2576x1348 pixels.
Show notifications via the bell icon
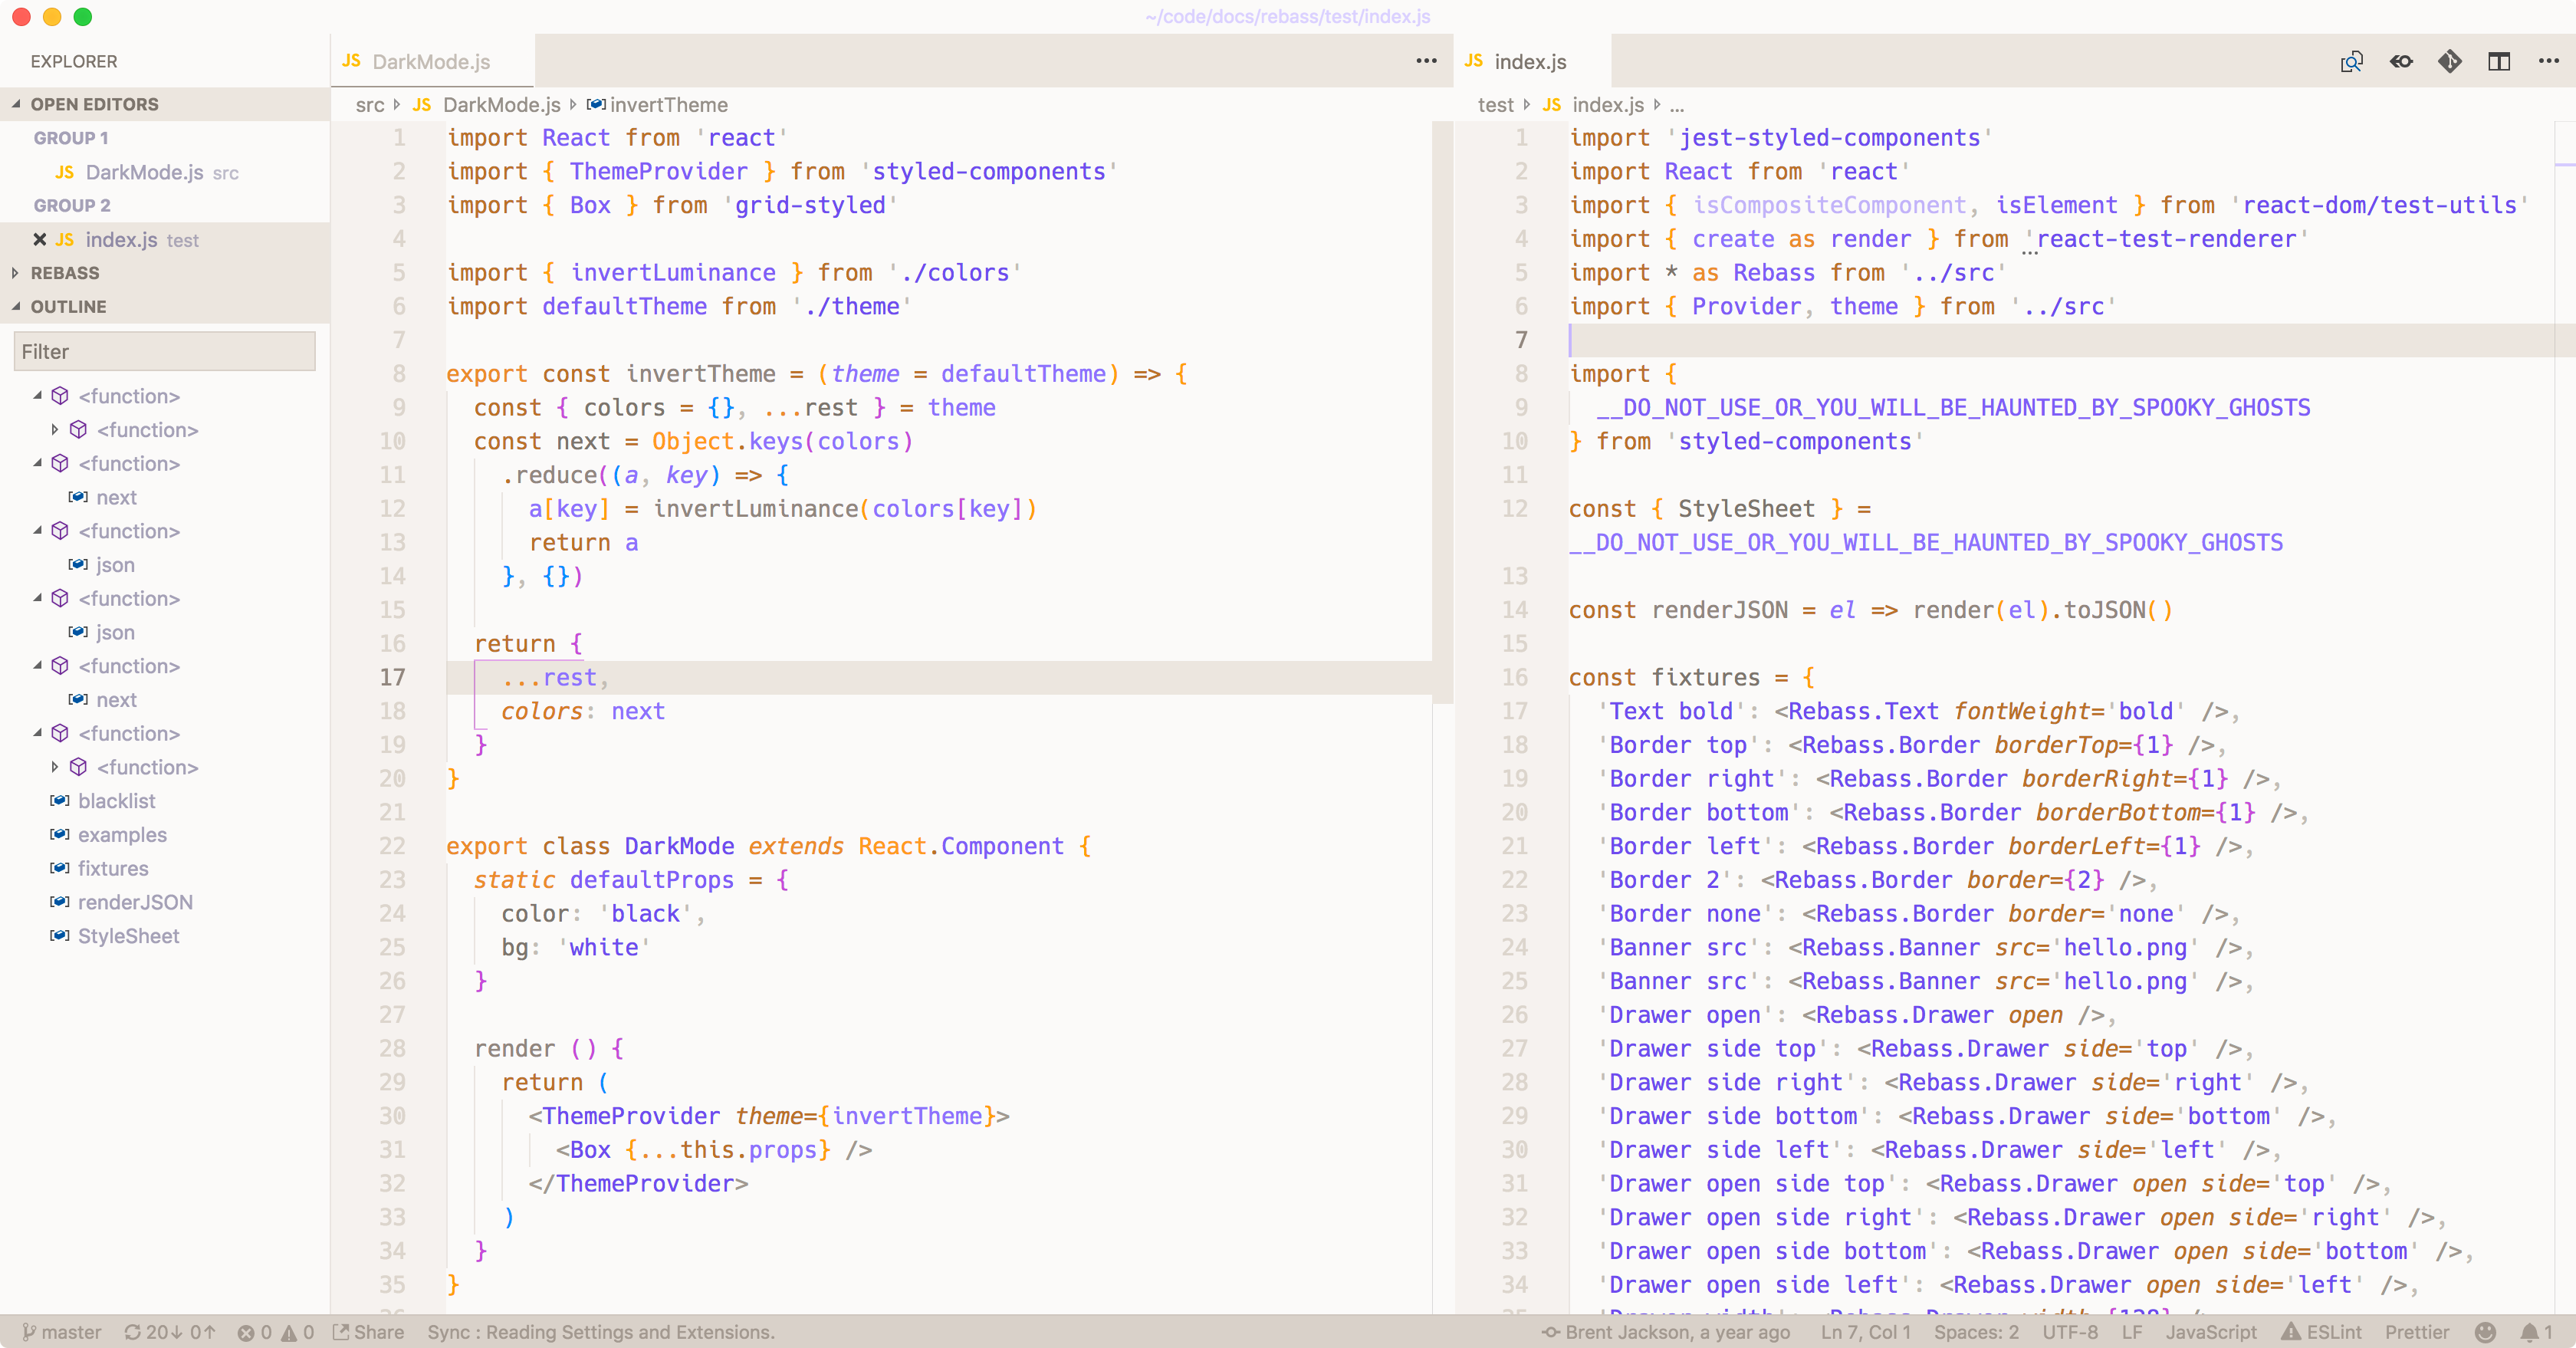tap(2536, 1332)
